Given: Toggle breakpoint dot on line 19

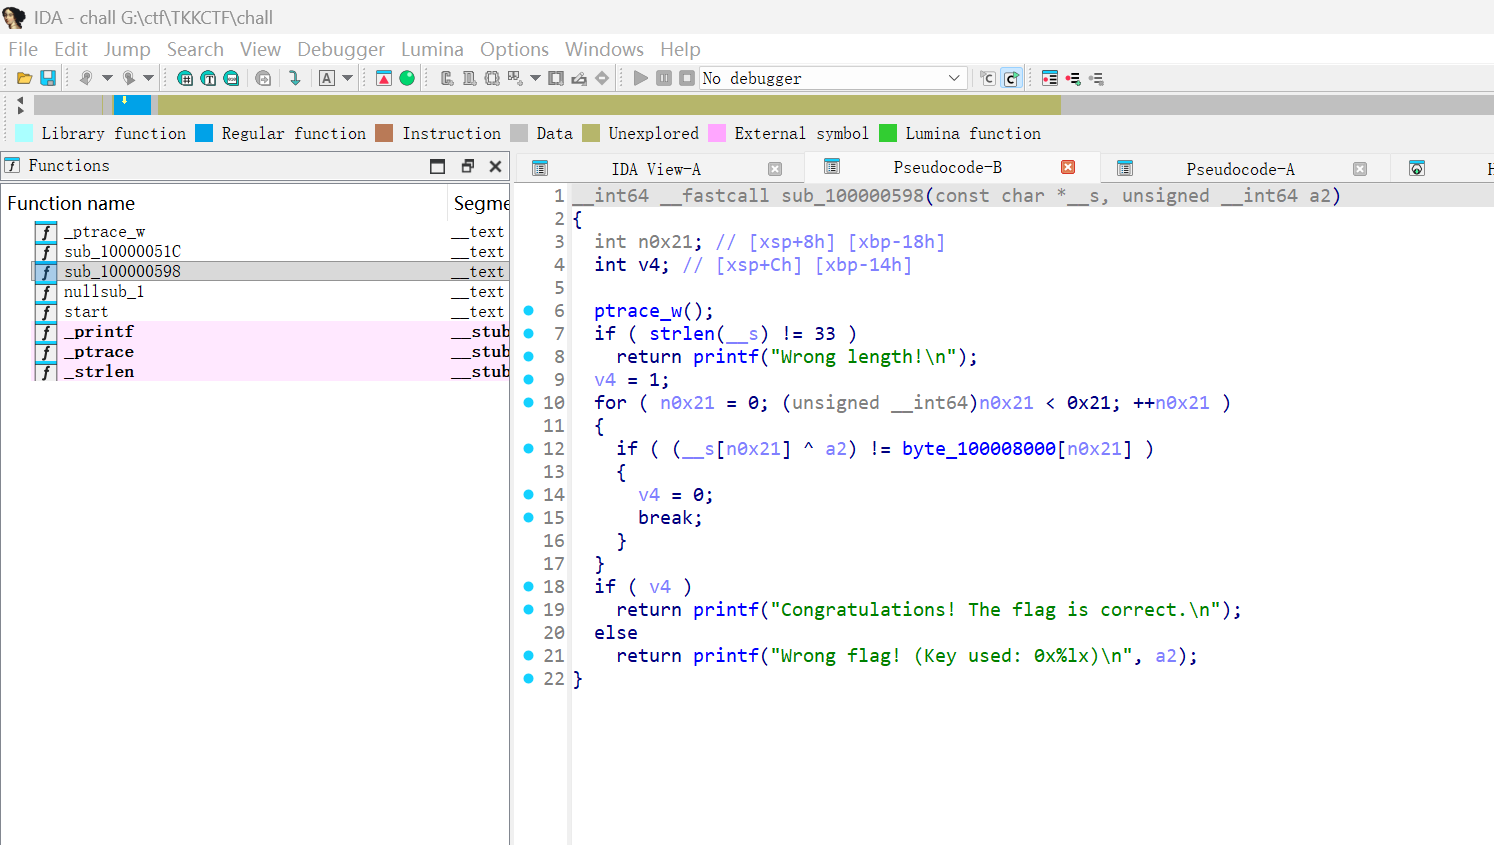Looking at the screenshot, I should pos(529,610).
